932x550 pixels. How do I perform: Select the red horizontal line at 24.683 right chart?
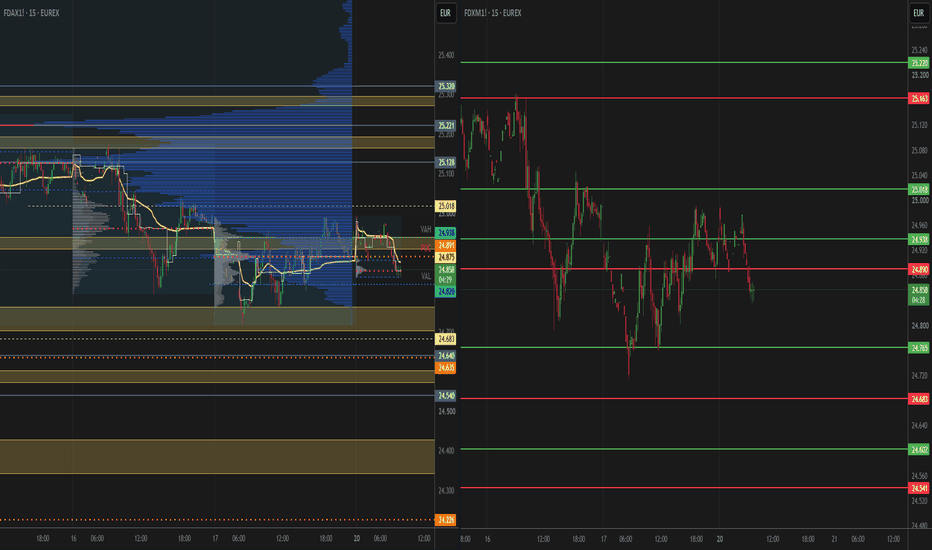[x=684, y=398]
